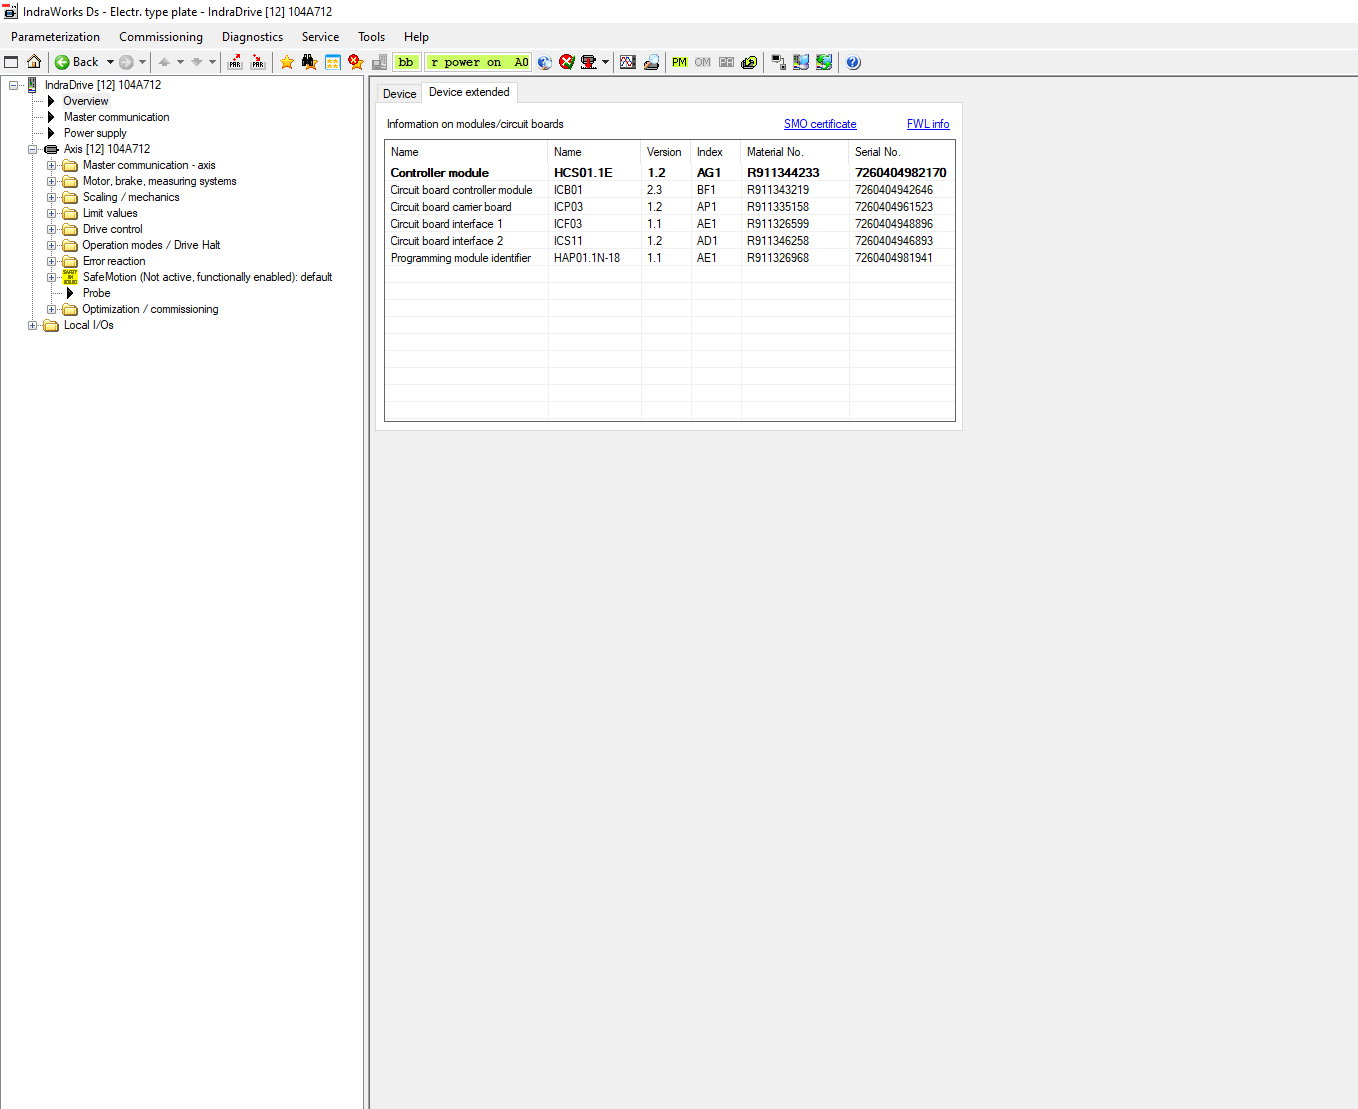Open the Back button history dropdown arrow
This screenshot has width=1358, height=1109.
click(110, 62)
